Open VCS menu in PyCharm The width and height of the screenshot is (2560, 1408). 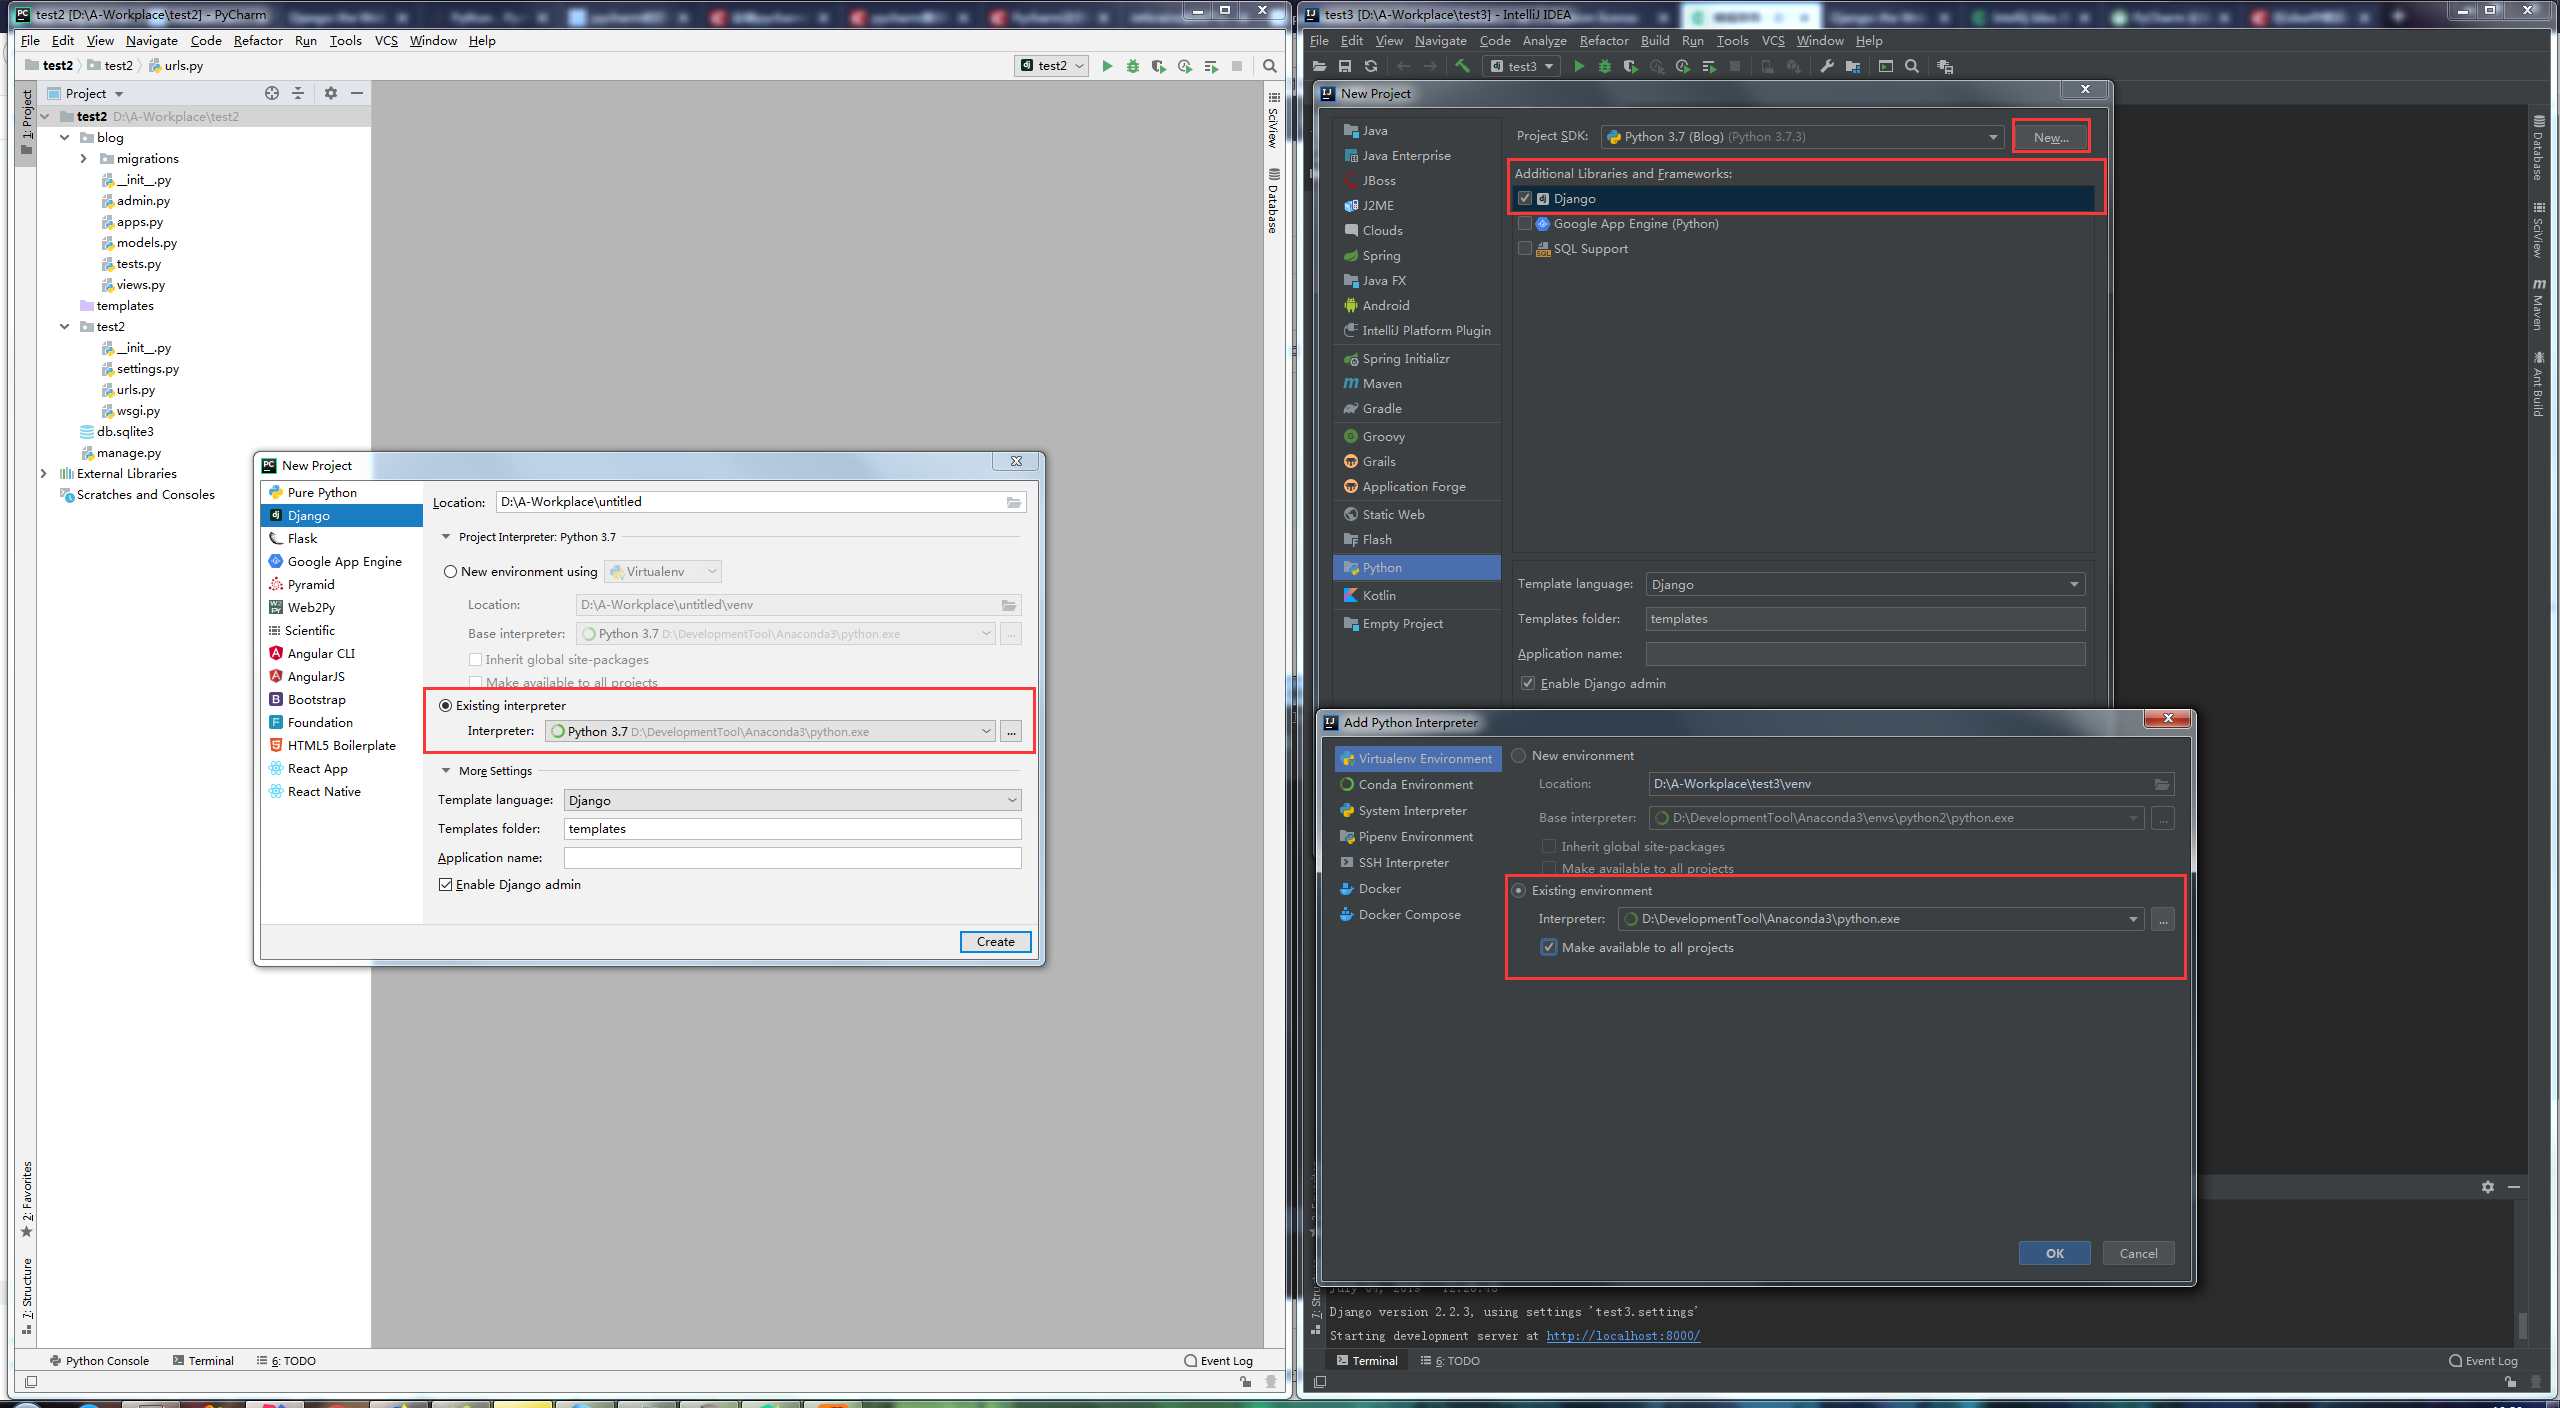point(386,40)
